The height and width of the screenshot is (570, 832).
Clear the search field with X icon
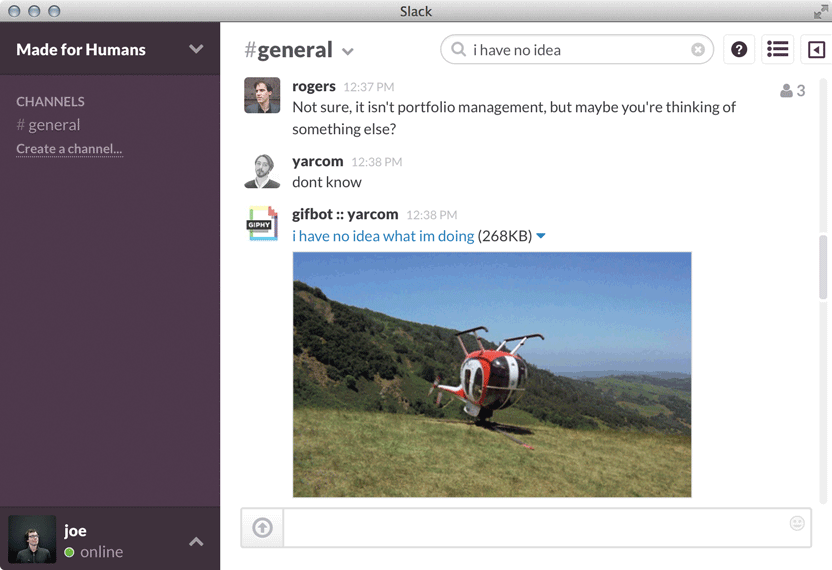(698, 49)
